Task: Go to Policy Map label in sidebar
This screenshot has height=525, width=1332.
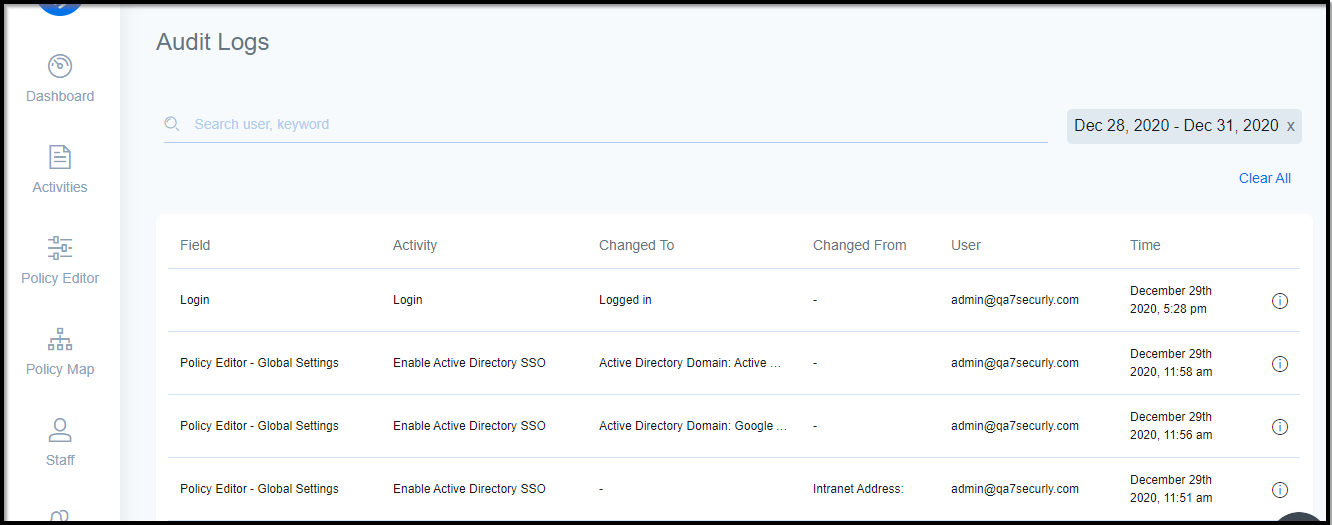Action: (60, 369)
